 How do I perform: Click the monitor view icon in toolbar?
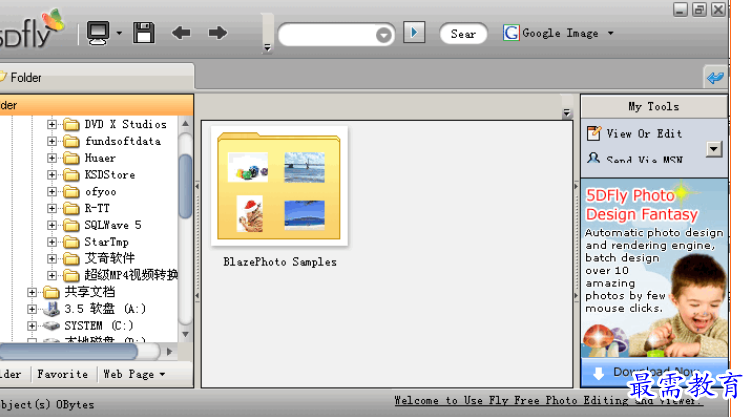click(x=98, y=33)
